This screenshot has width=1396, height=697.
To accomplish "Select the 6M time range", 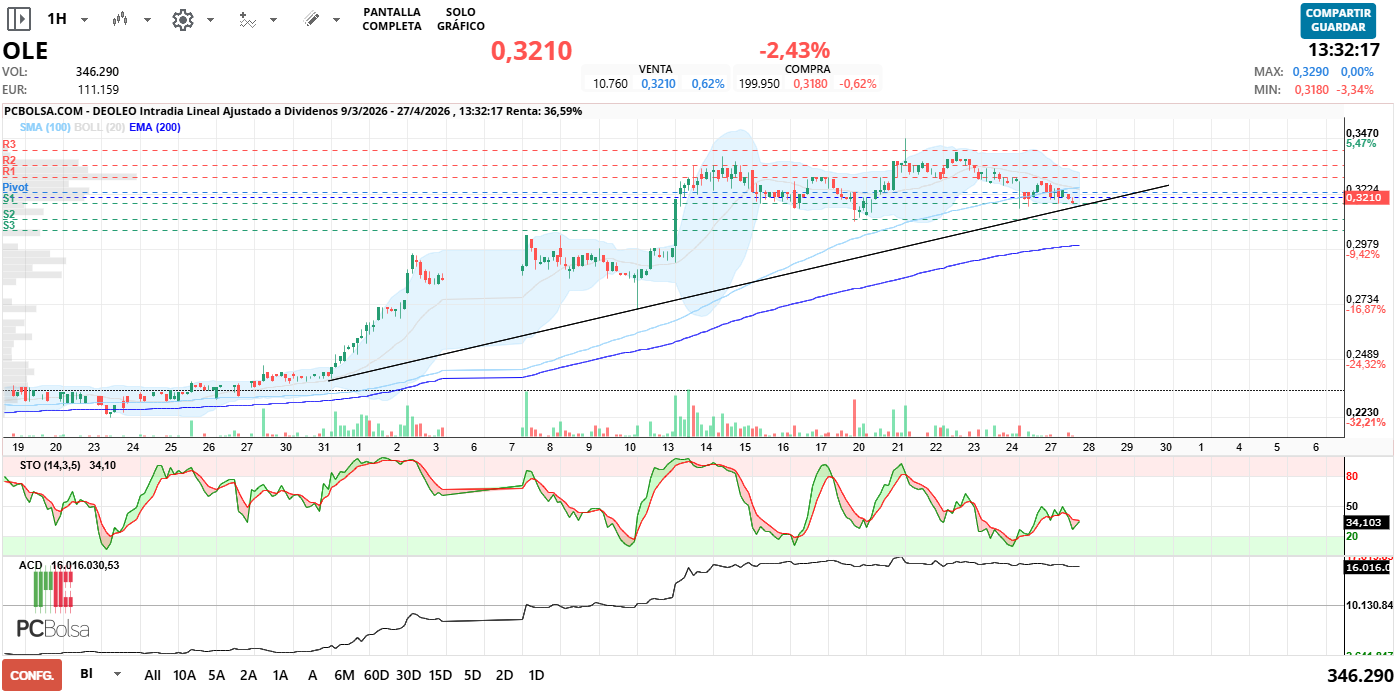I will (x=344, y=675).
